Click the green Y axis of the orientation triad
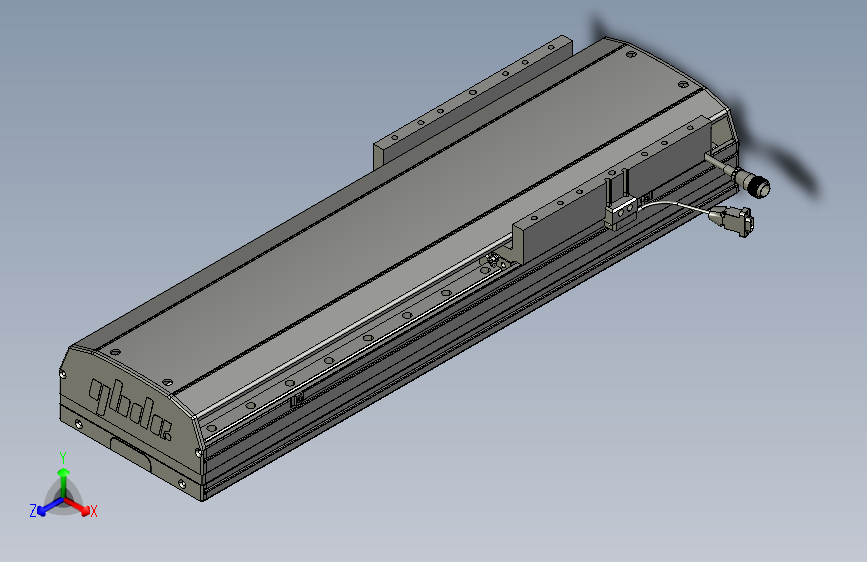This screenshot has height=562, width=867. coord(64,482)
